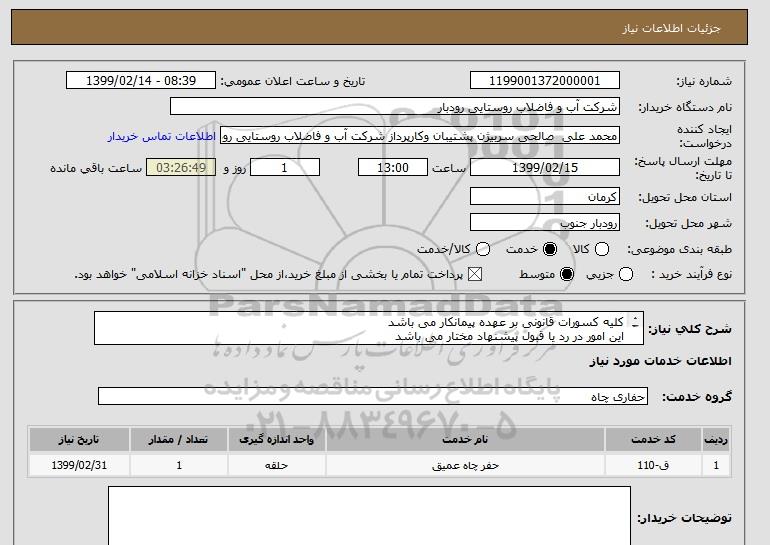Click the deadline hour field 13:00
Screen dimensions: 770x545
[x=393, y=167]
